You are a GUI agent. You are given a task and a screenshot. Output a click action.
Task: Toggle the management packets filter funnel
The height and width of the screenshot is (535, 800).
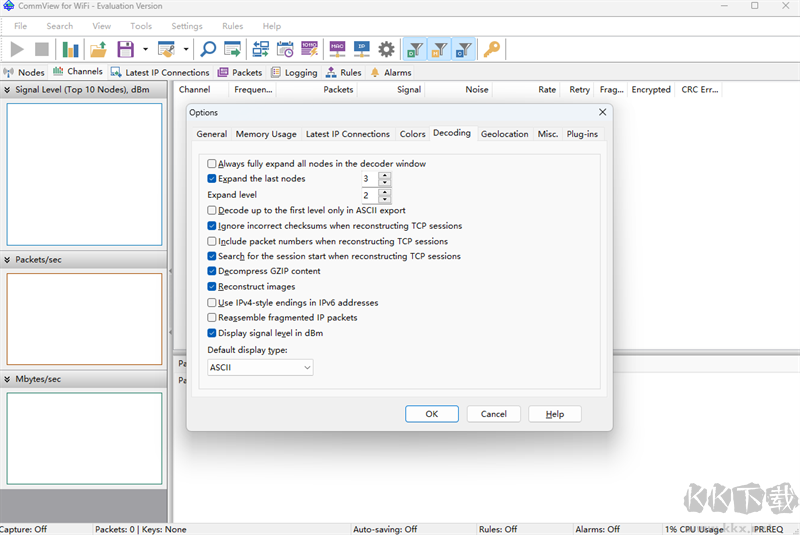pyautogui.click(x=439, y=49)
